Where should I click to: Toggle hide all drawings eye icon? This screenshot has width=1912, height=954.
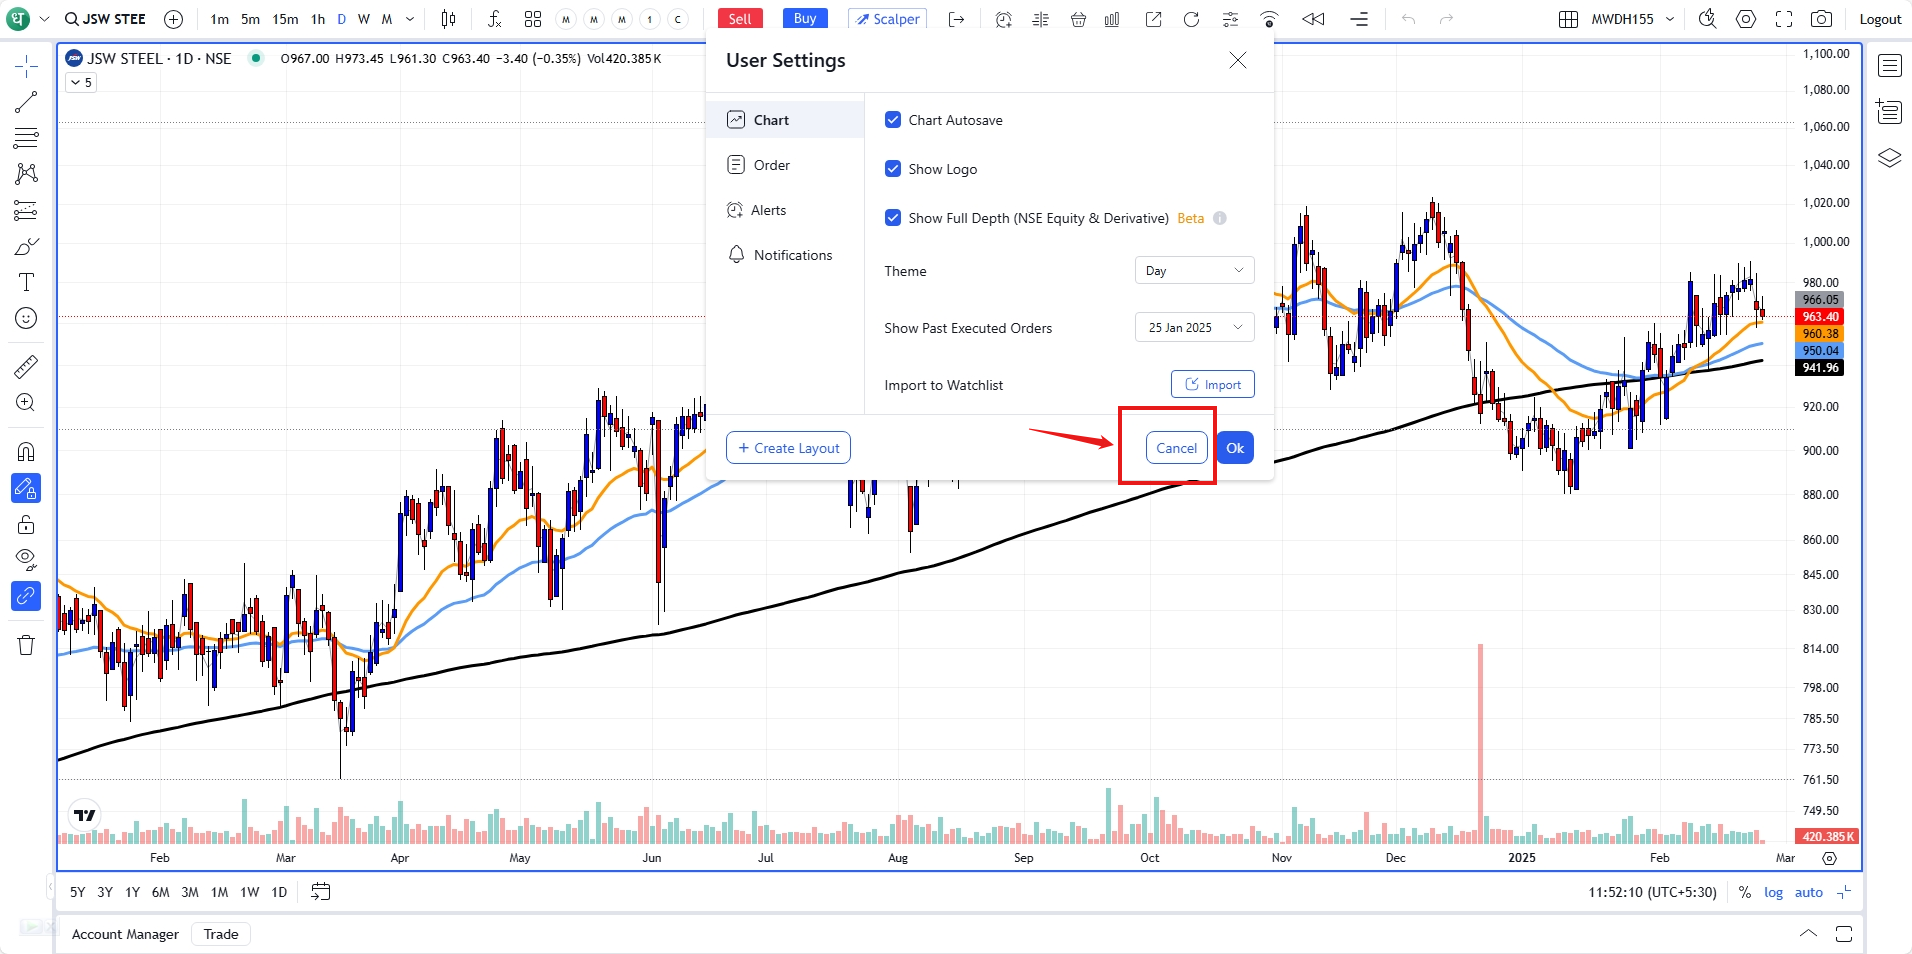26,559
